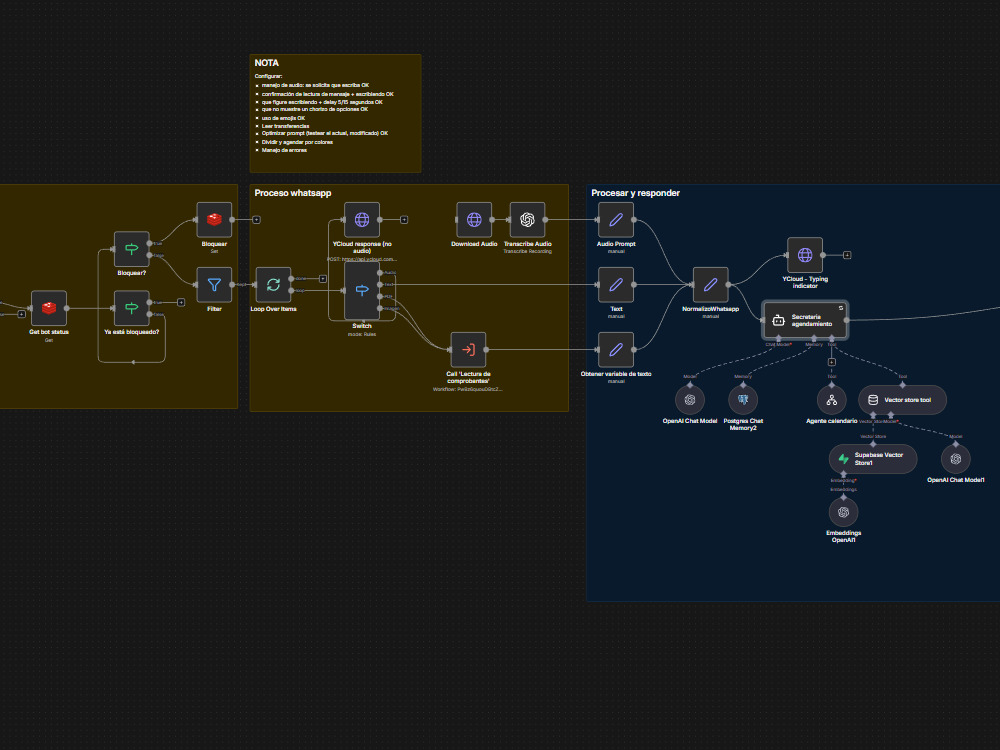Select the Agente calendario tool node
This screenshot has width=1000, height=750.
point(832,400)
